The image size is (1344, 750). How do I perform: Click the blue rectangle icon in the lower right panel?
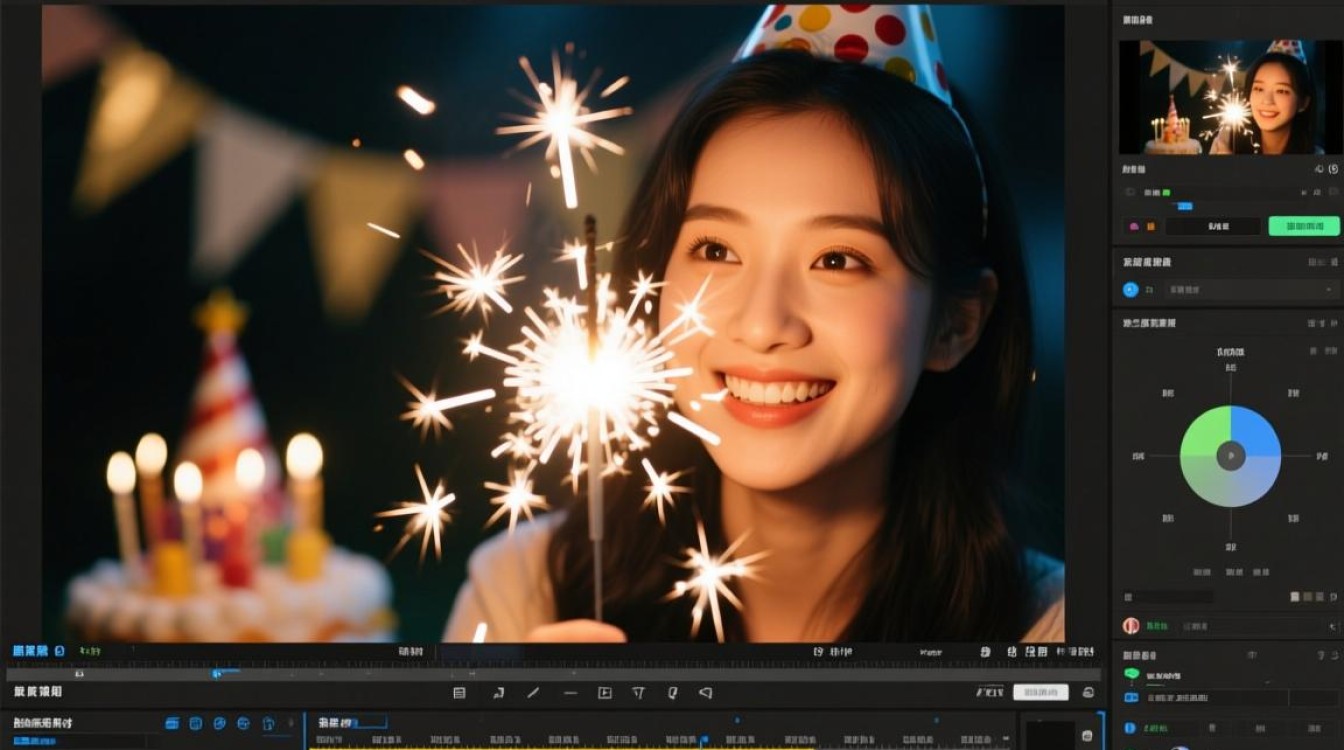coord(1131,698)
